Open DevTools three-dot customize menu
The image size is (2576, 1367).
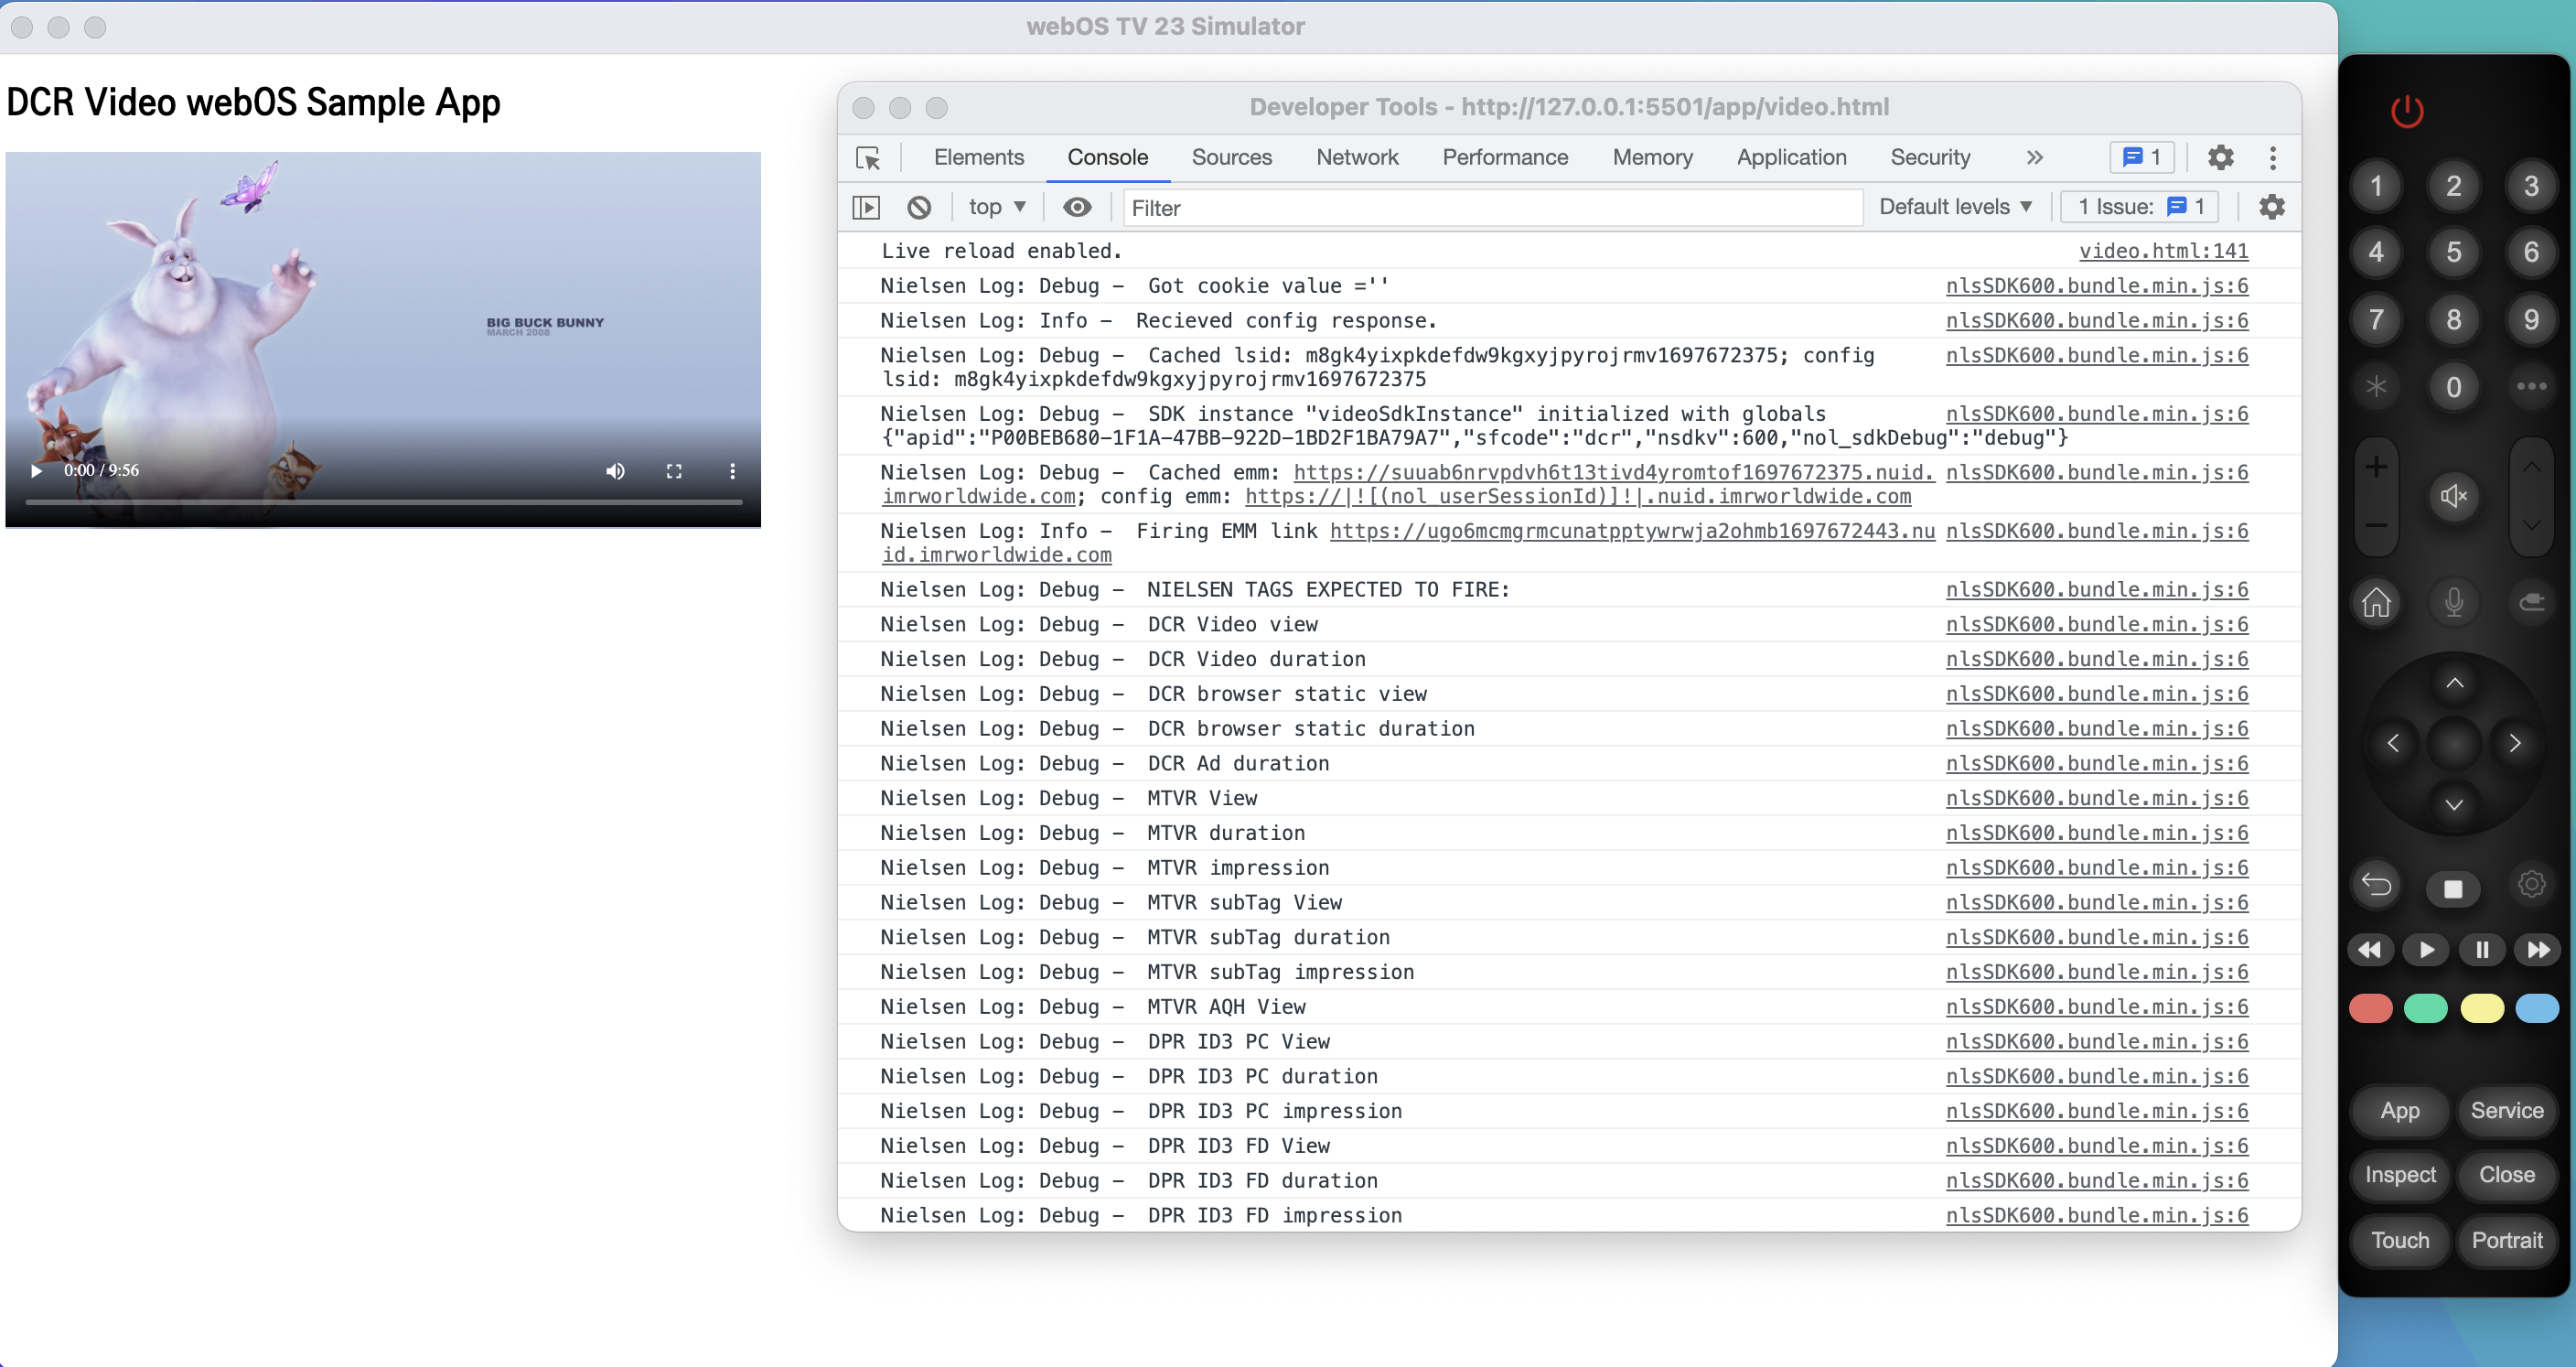2272,158
